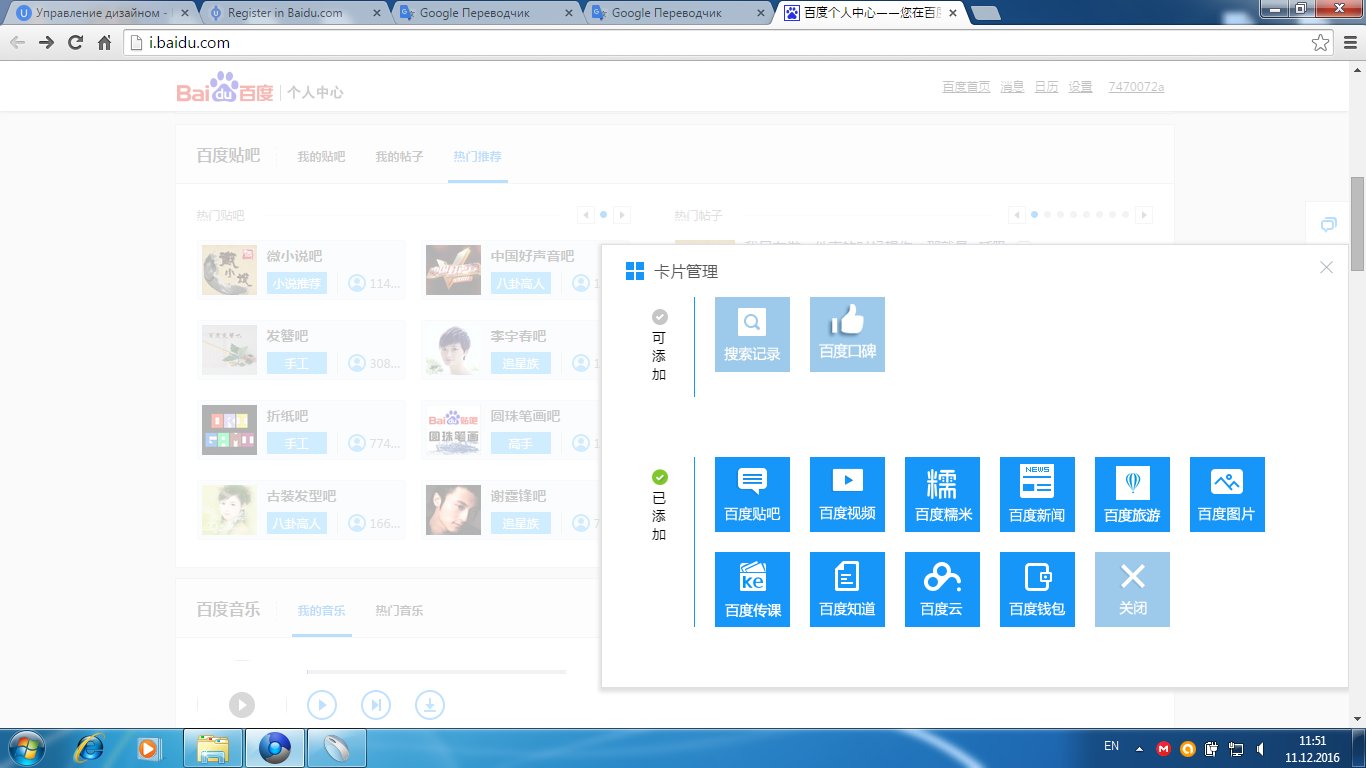
Task: Open the 热门音乐 tab
Action: 399,610
